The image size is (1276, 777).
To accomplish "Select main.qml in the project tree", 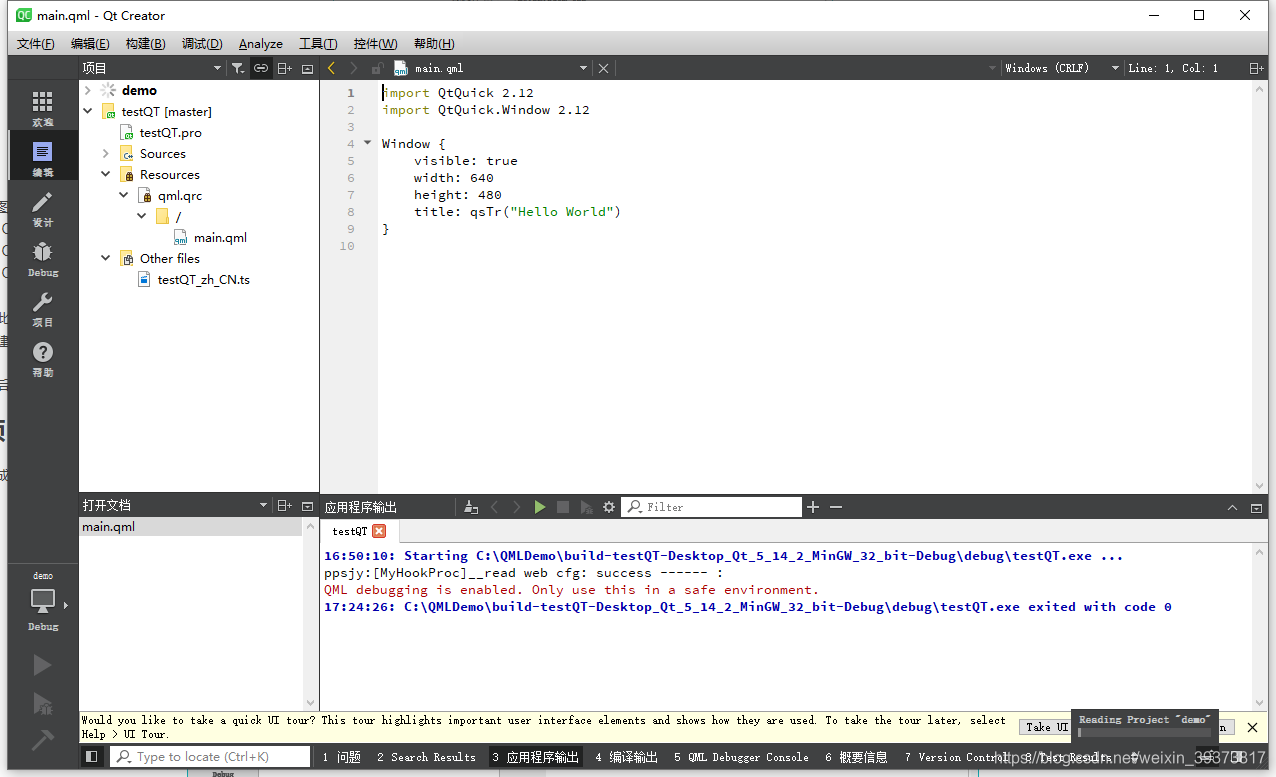I will (x=220, y=237).
